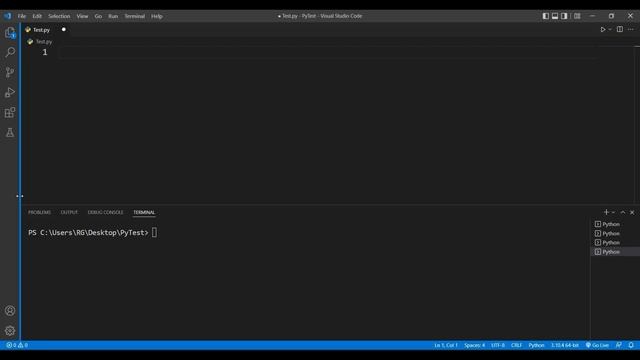Change line endings via CRLF
The width and height of the screenshot is (640, 360).
tap(516, 345)
